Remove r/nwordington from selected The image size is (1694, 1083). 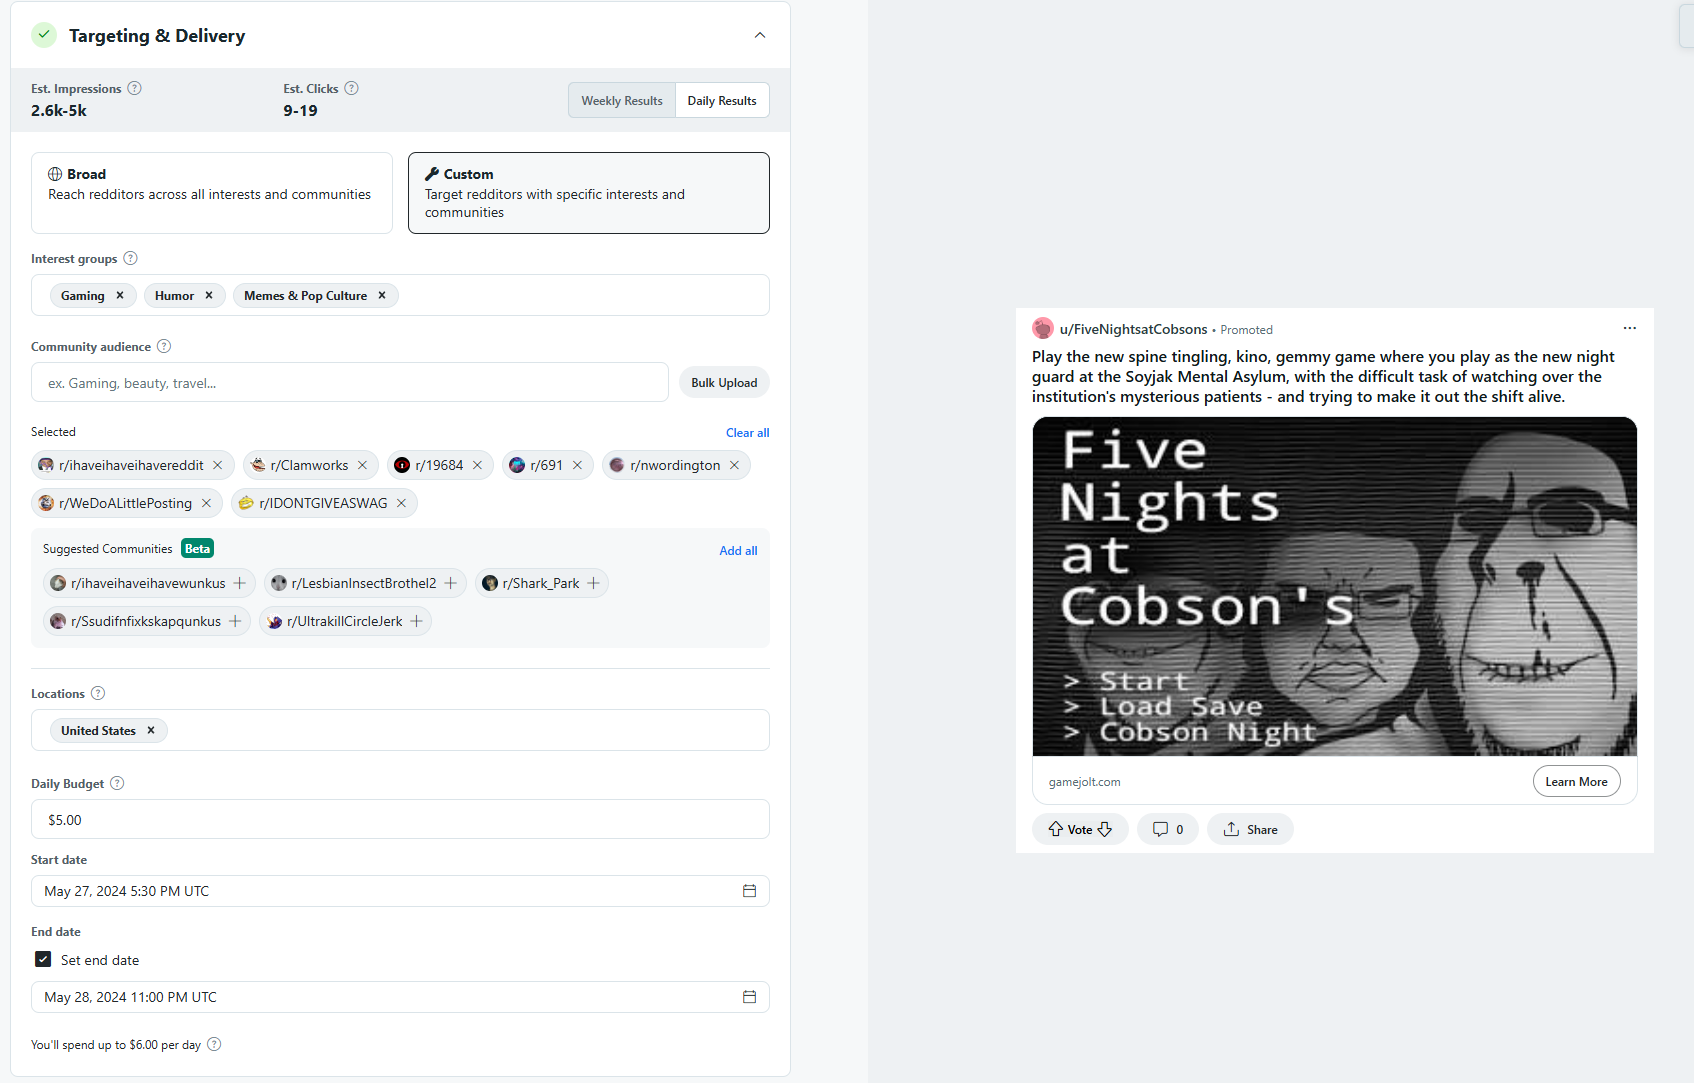coord(735,465)
